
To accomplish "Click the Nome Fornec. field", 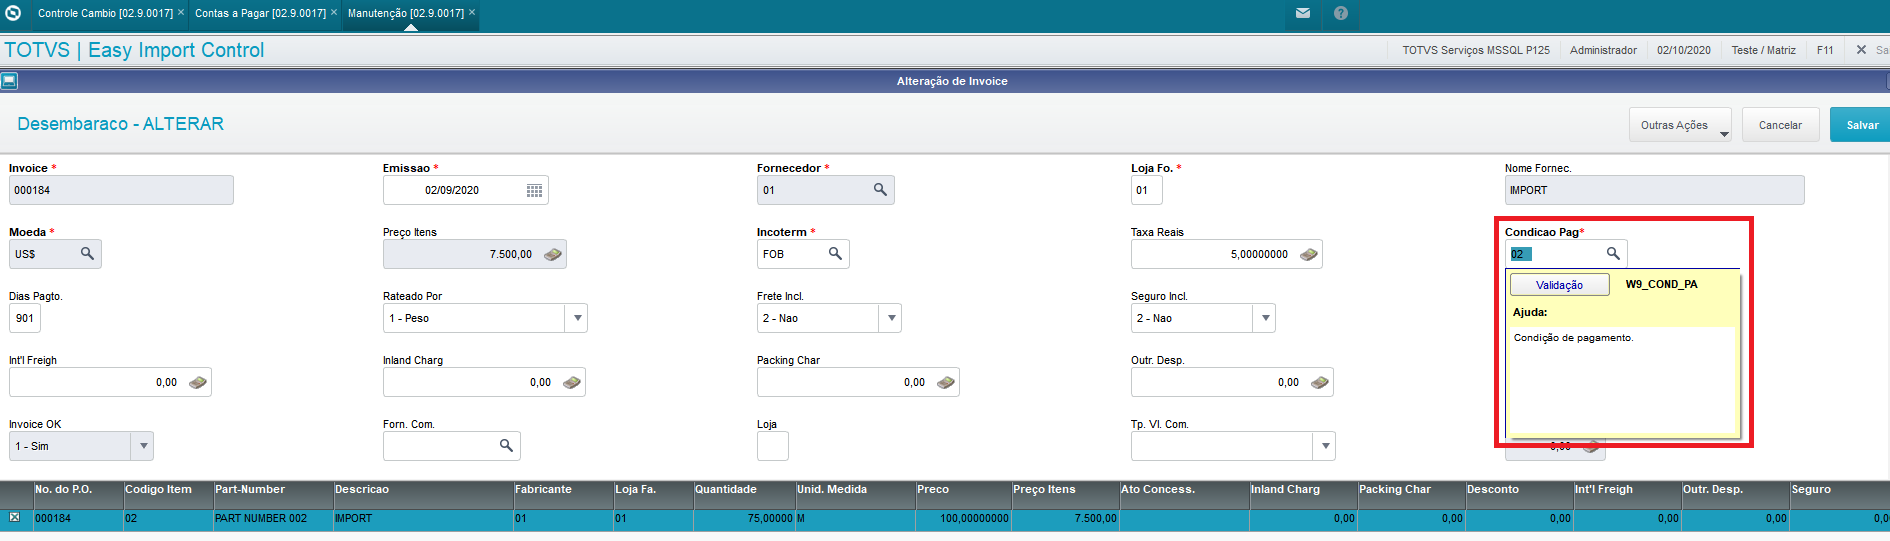I will 1654,190.
